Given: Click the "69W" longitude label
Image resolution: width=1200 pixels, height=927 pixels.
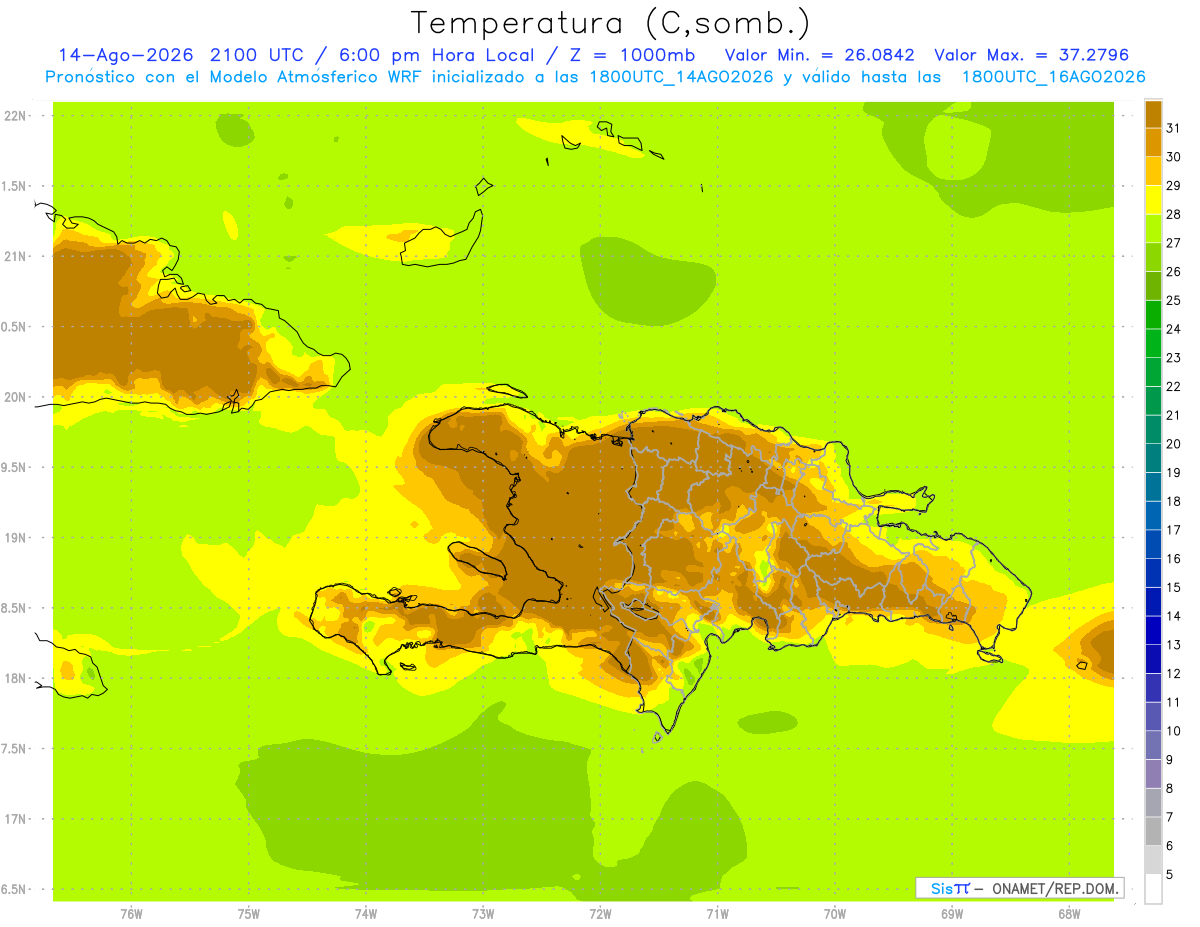Looking at the screenshot, I should coord(952,914).
